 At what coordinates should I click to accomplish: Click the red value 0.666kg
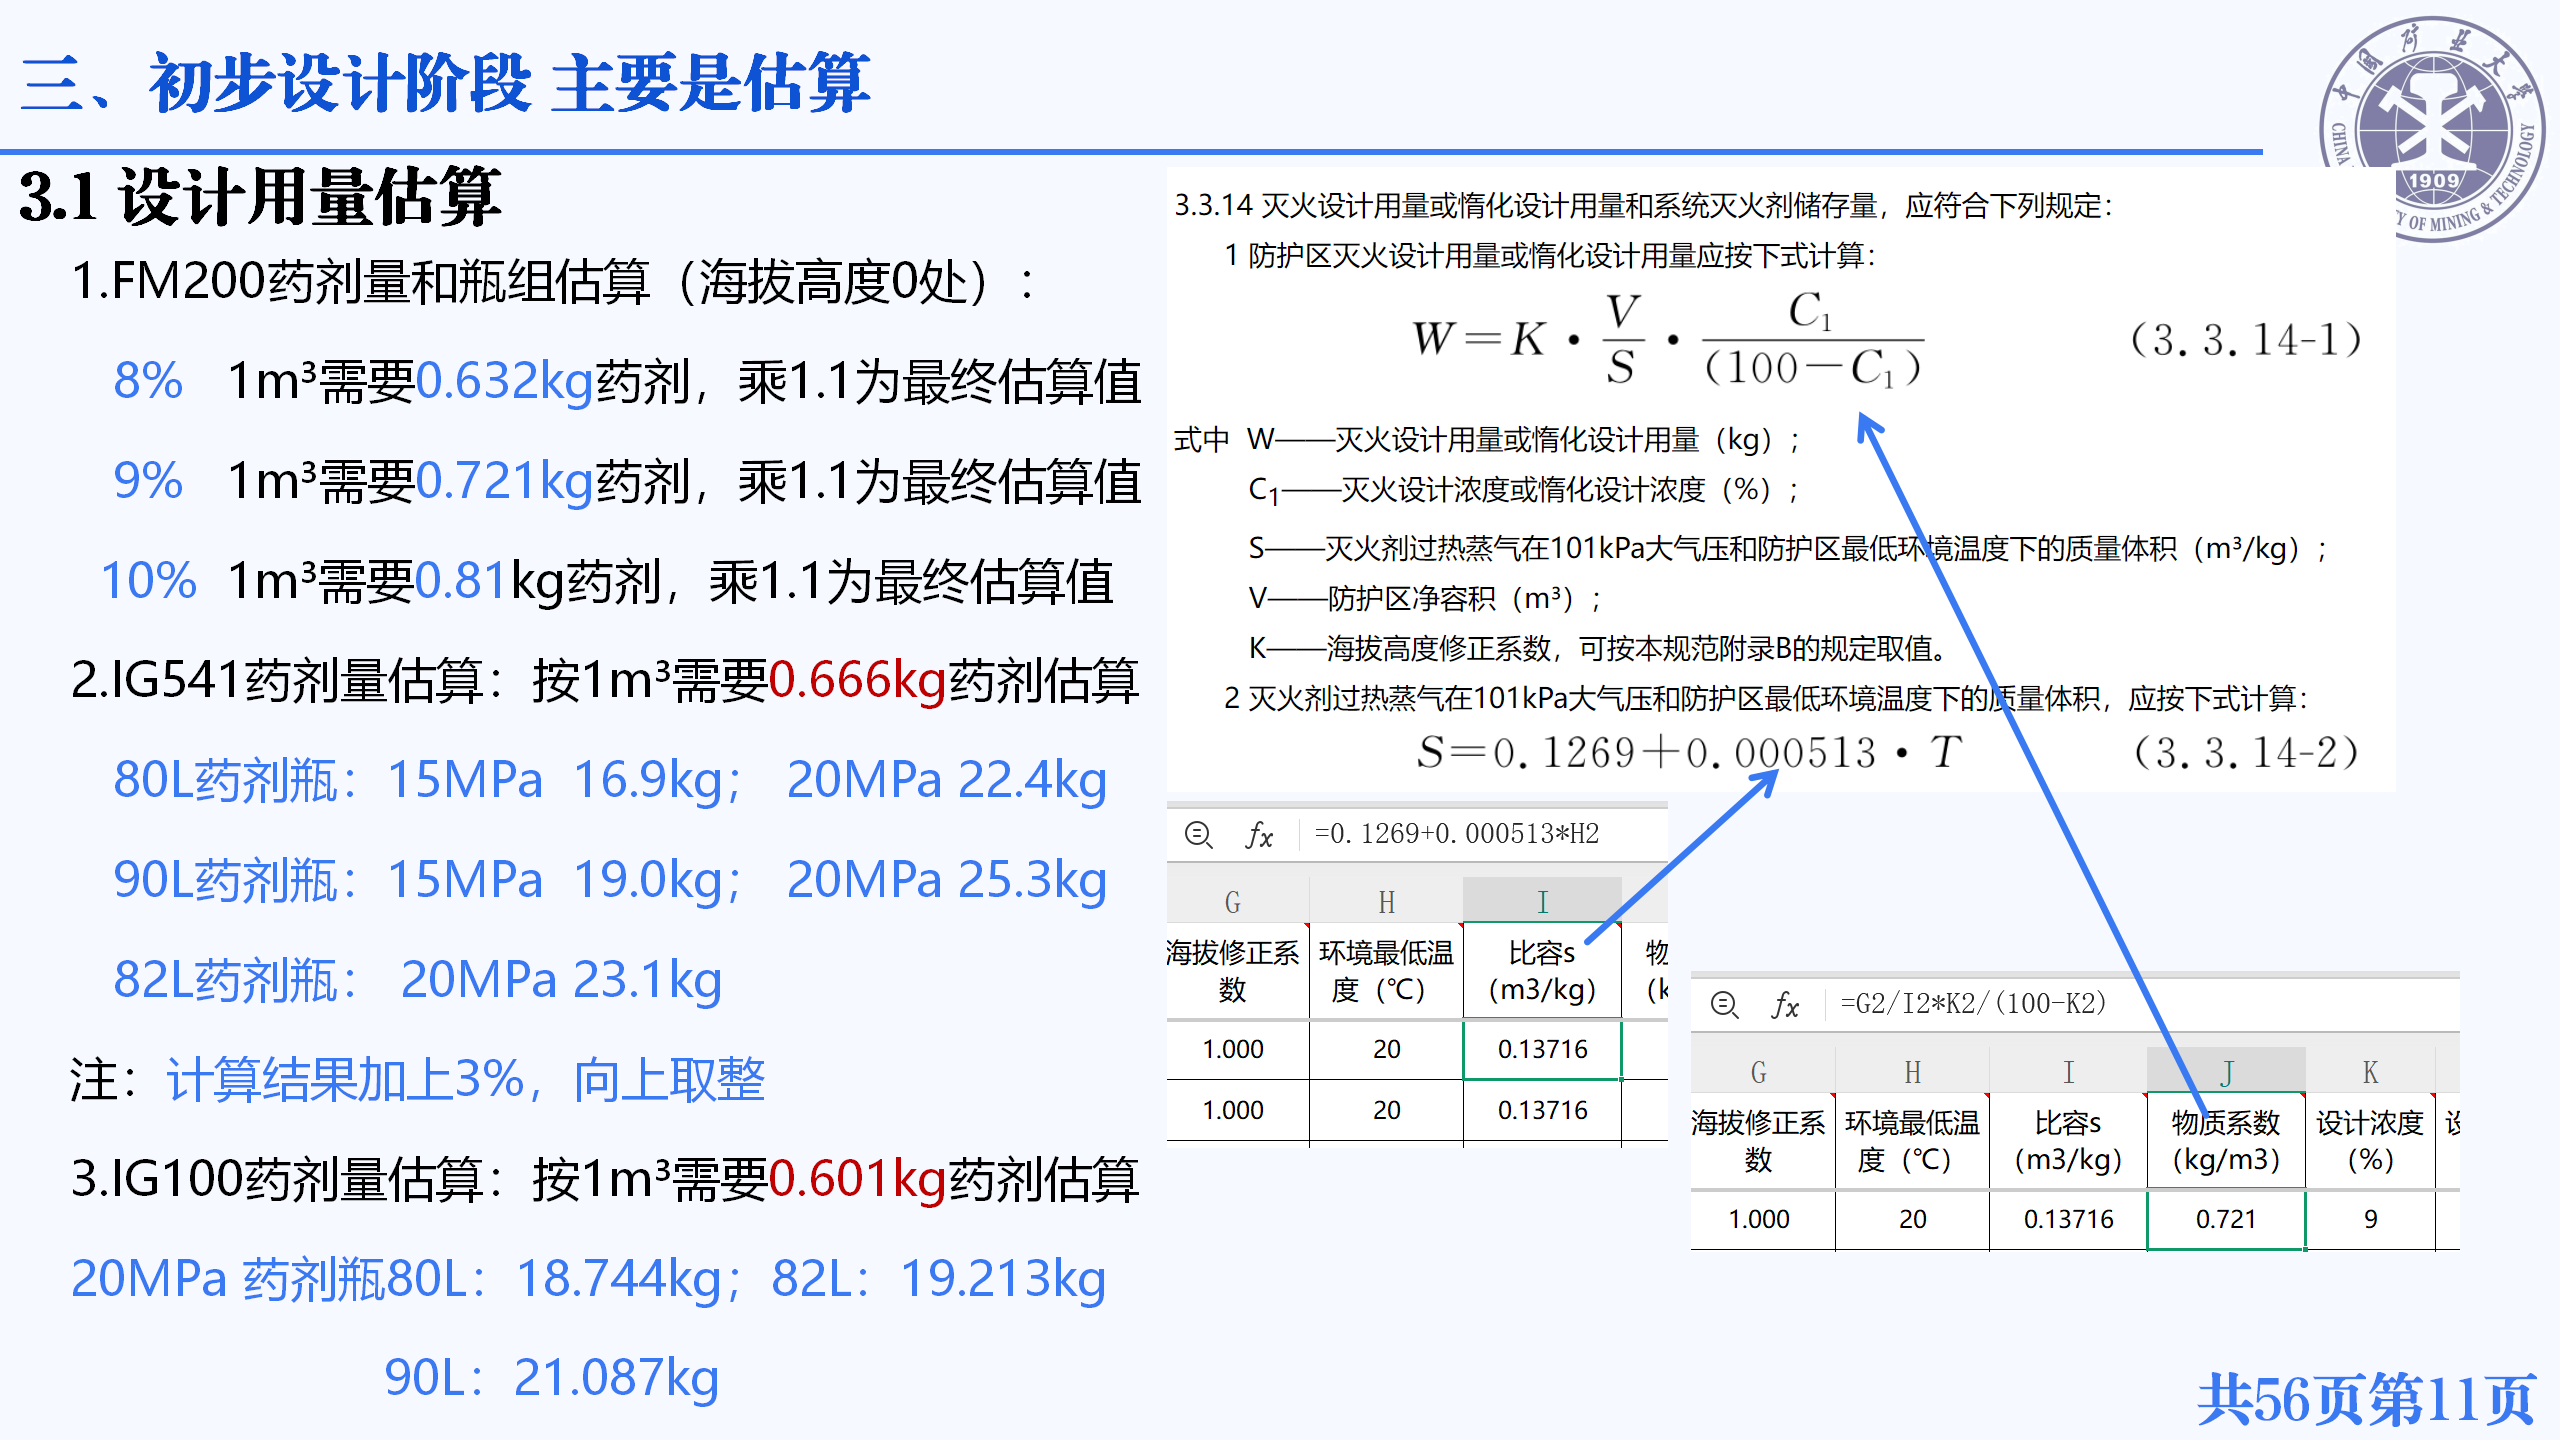[857, 681]
